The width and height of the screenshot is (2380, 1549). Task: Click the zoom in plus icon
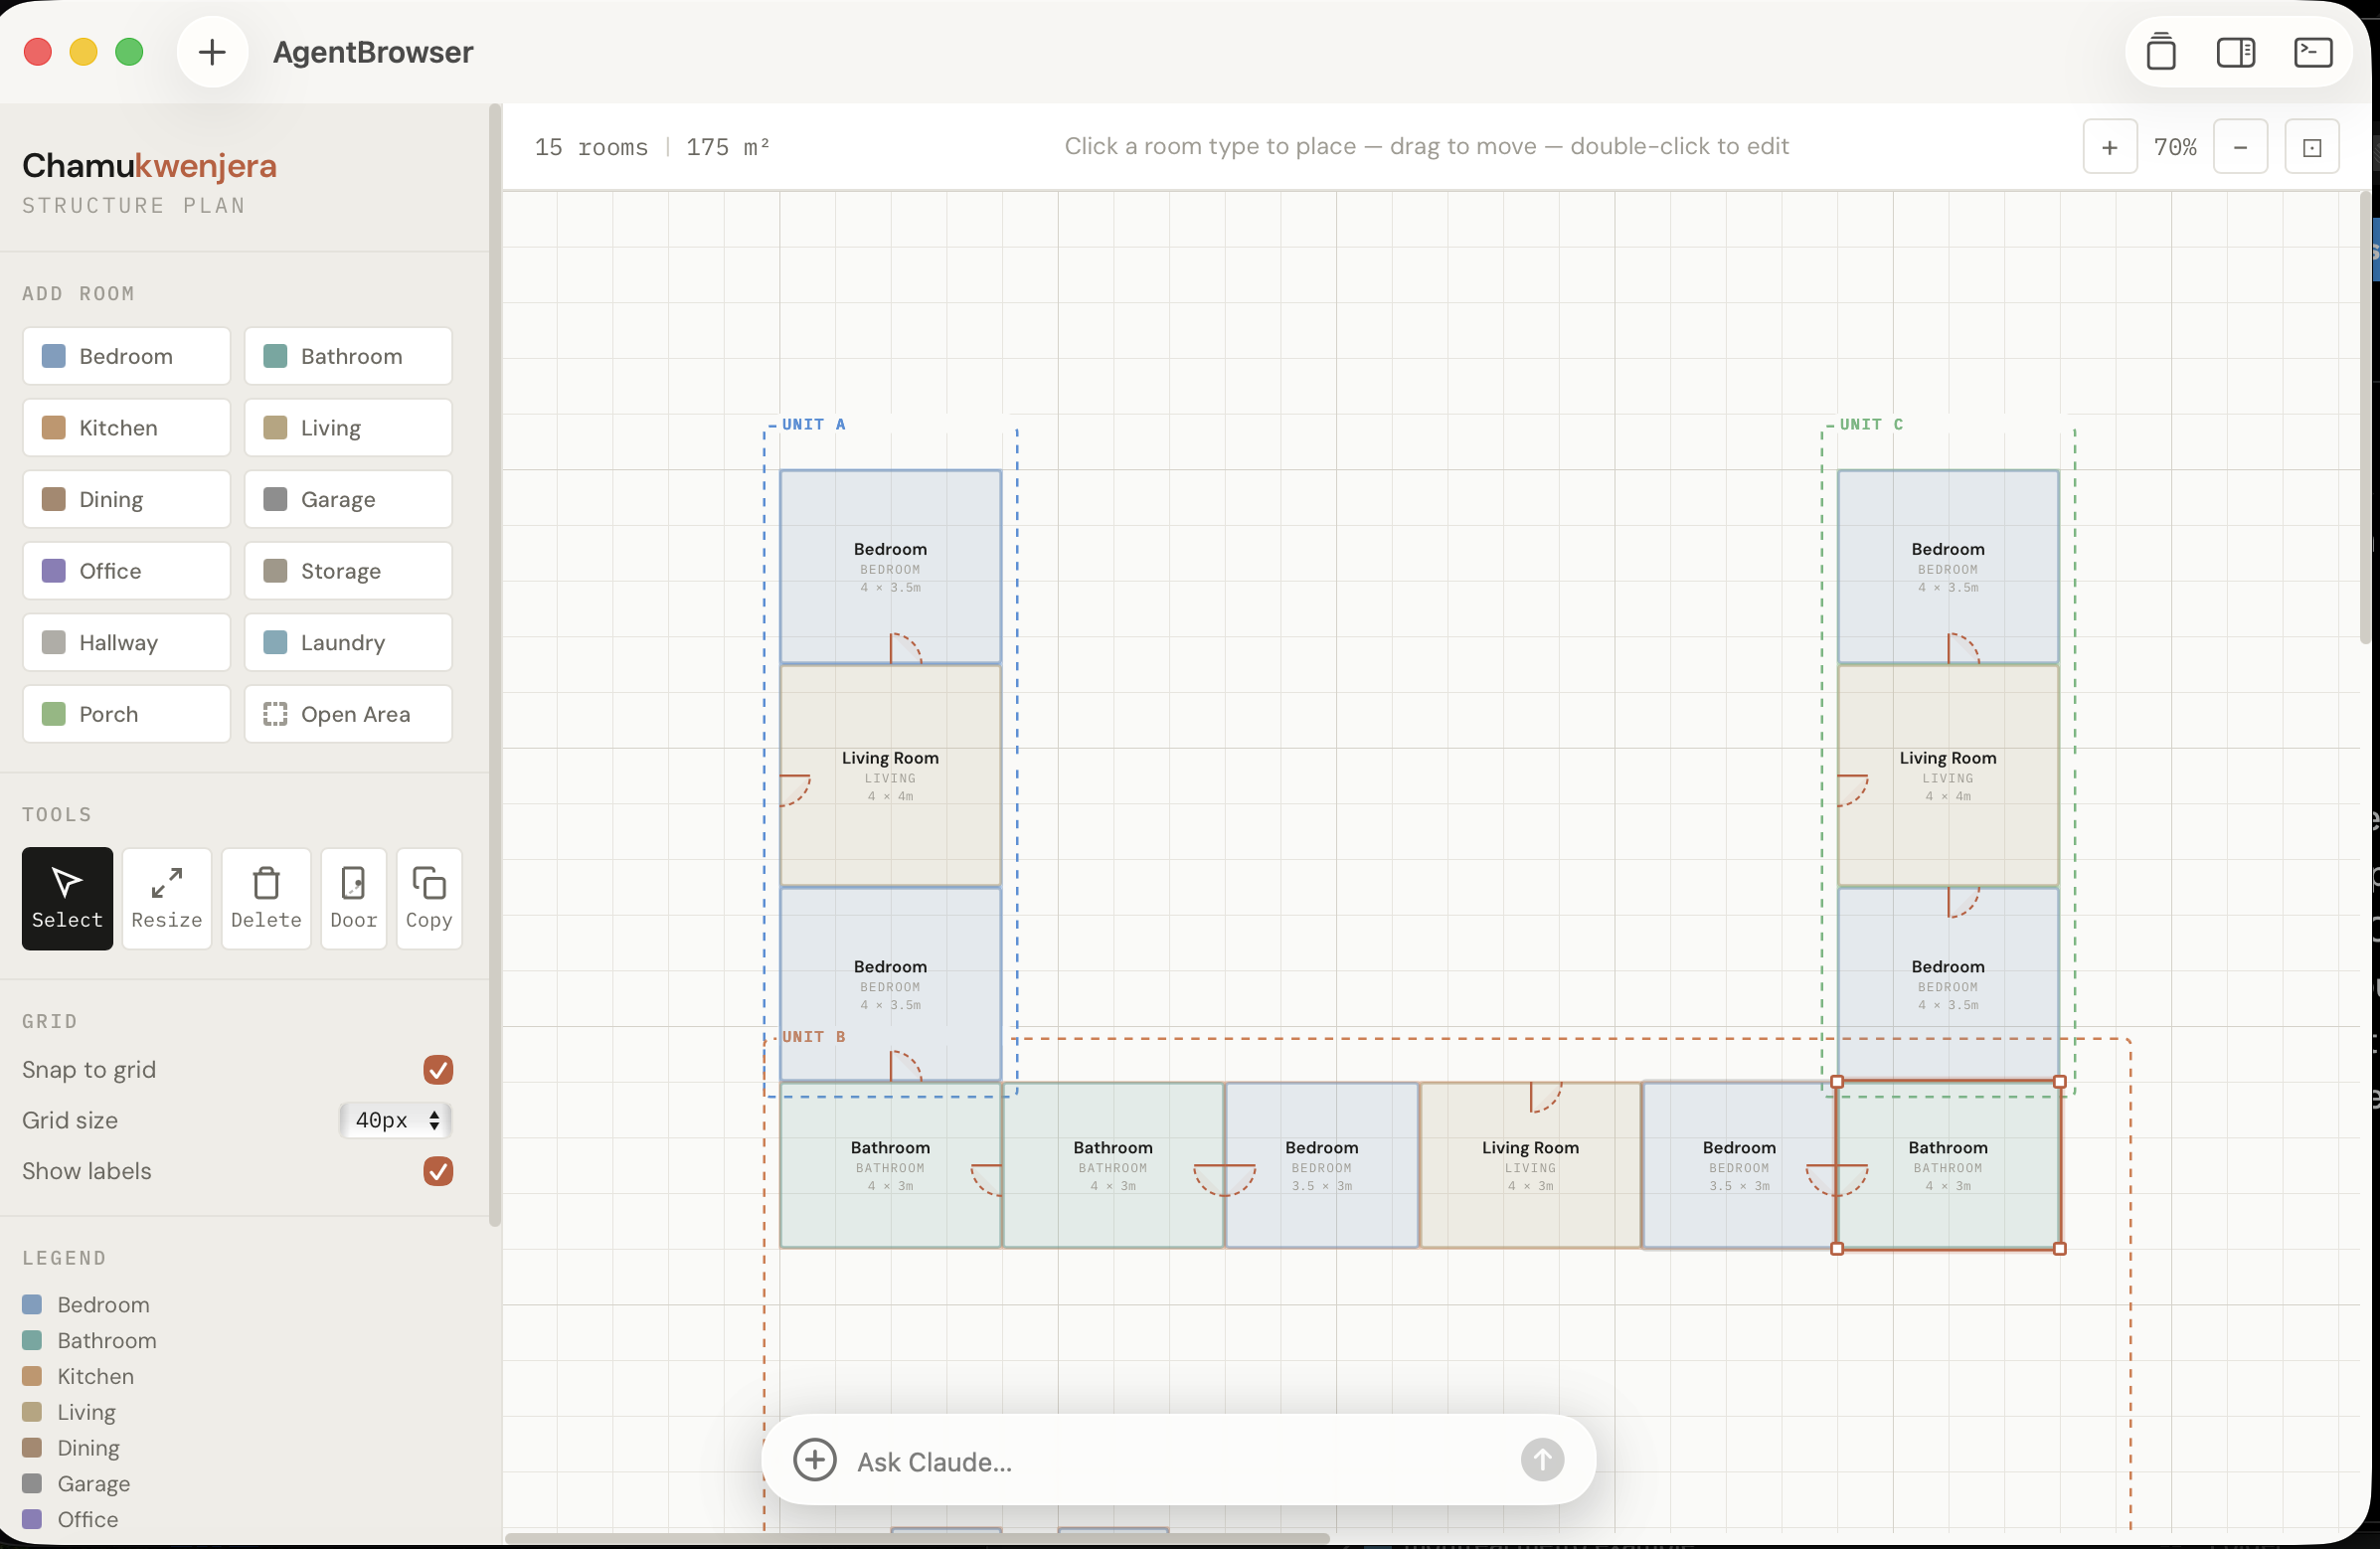click(x=2109, y=146)
